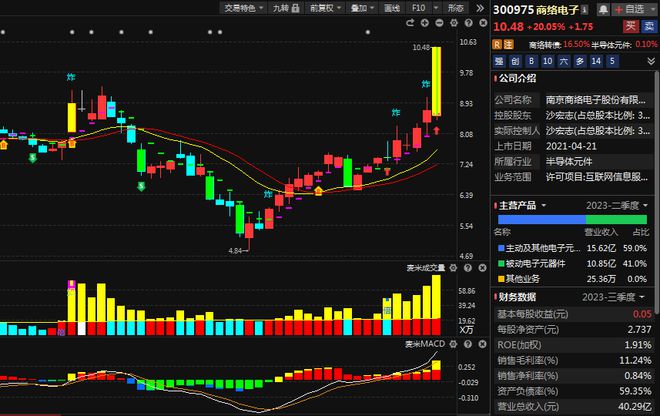Screen dimensions: 660x416
Task: Open main chart settings gear
Action: (x=454, y=23)
